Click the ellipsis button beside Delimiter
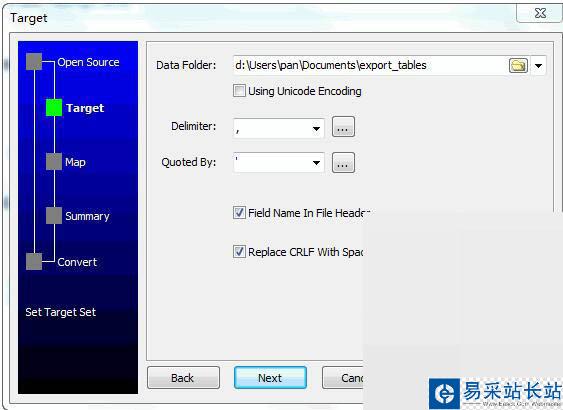Image resolution: width=563 pixels, height=410 pixels. tap(343, 127)
